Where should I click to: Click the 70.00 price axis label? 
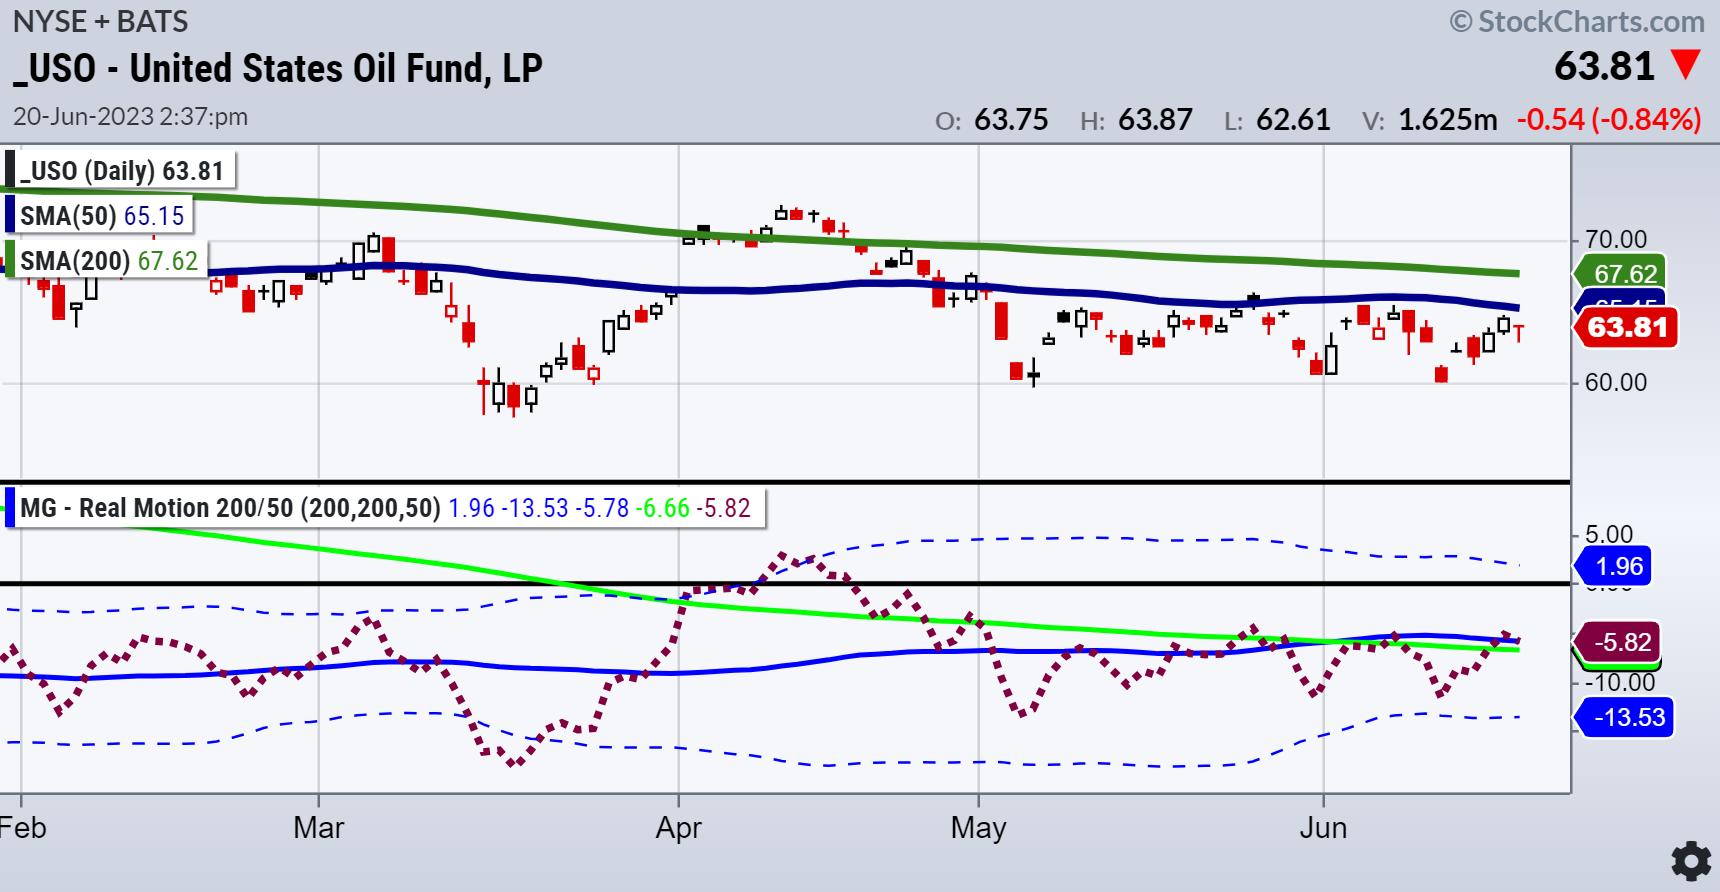click(1615, 240)
